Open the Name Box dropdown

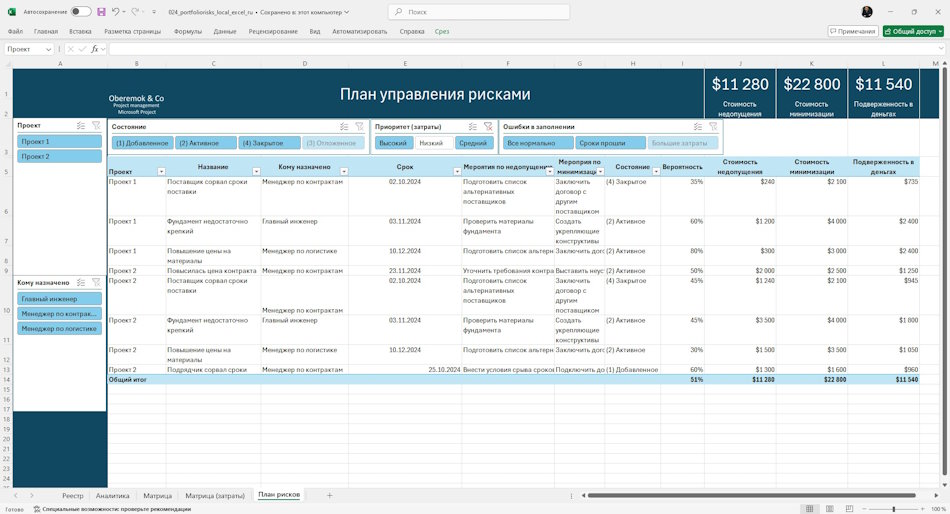click(48, 49)
